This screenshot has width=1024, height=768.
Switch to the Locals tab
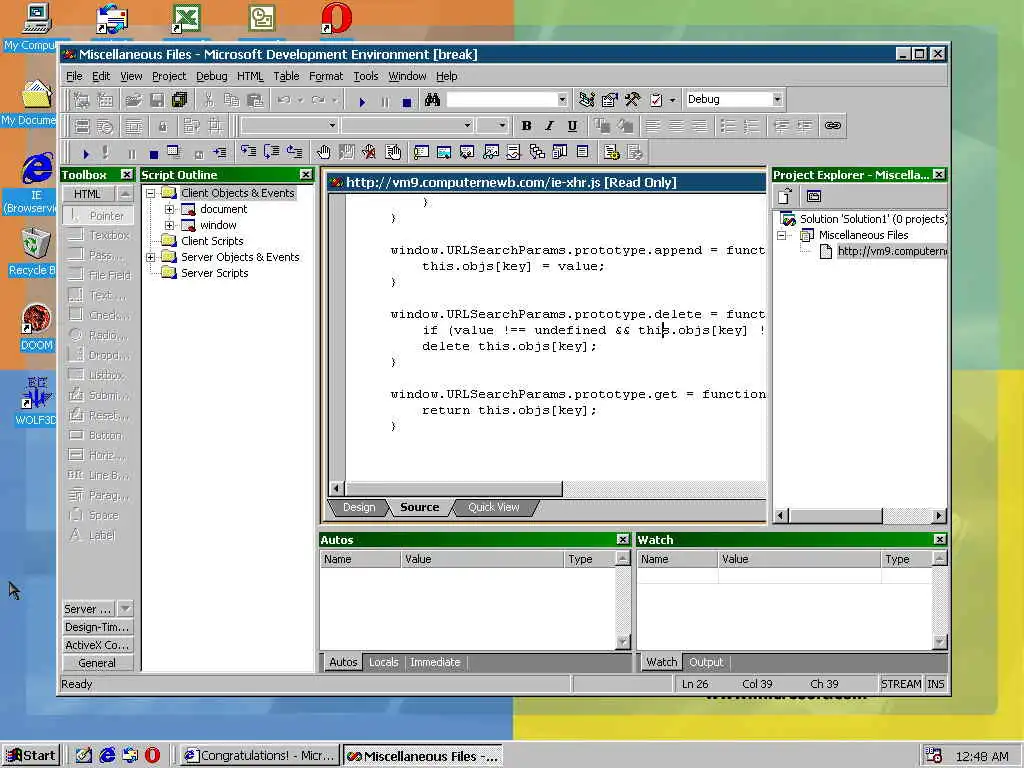click(x=383, y=662)
